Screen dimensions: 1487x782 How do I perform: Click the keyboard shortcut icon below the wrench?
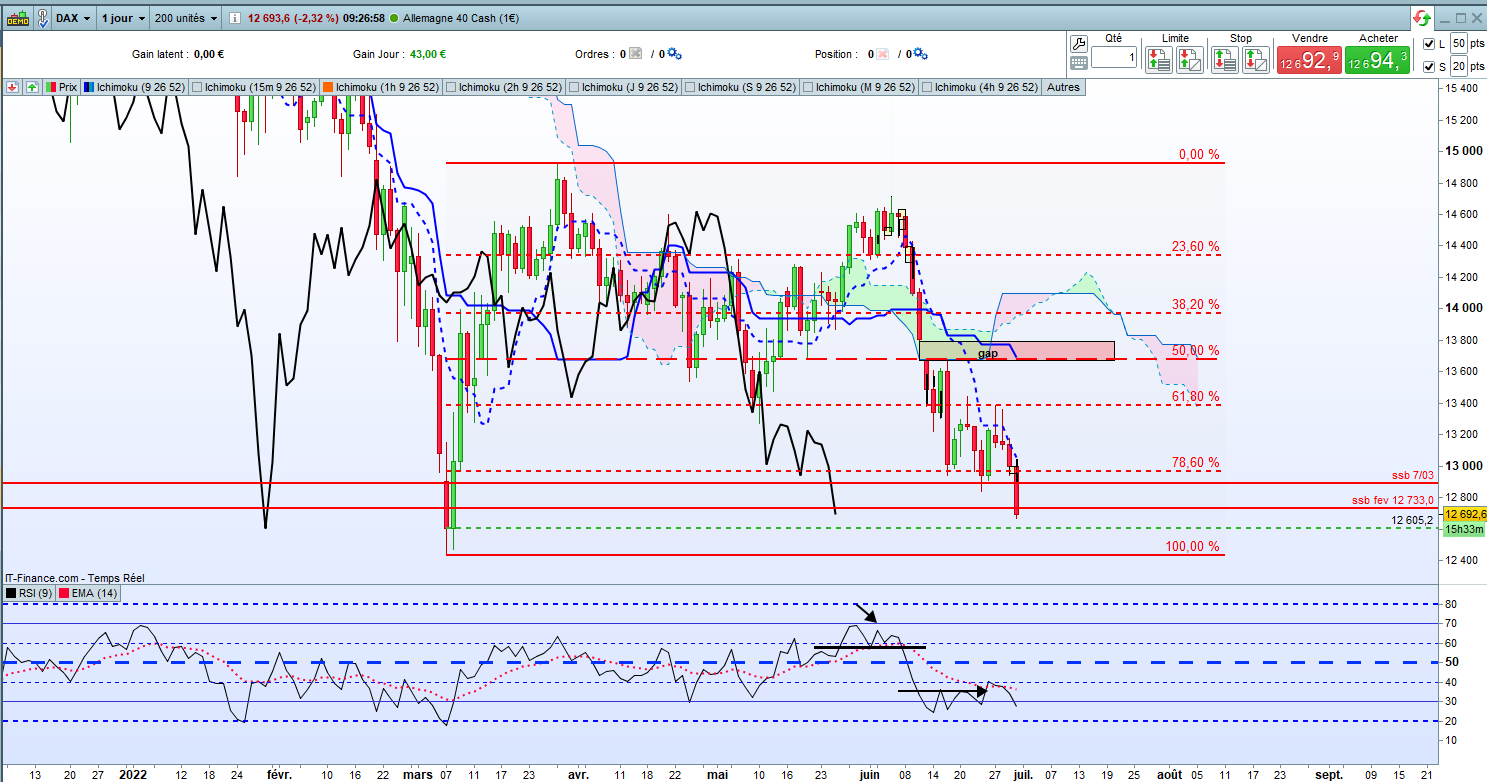[1078, 62]
